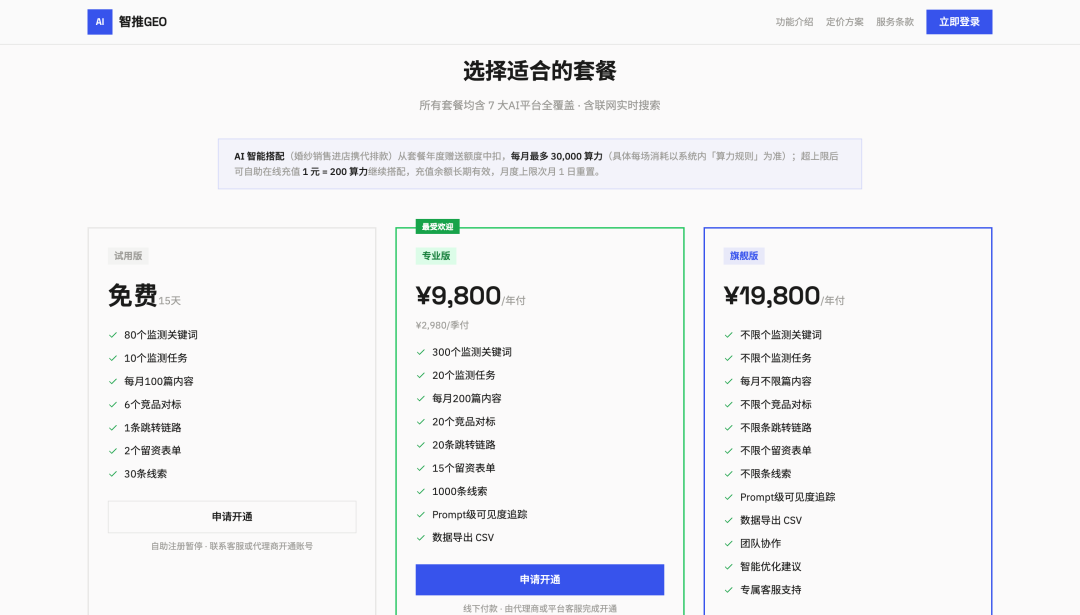Click the 15个留资表单 feature
The width and height of the screenshot is (1080, 615).
pyautogui.click(x=464, y=468)
